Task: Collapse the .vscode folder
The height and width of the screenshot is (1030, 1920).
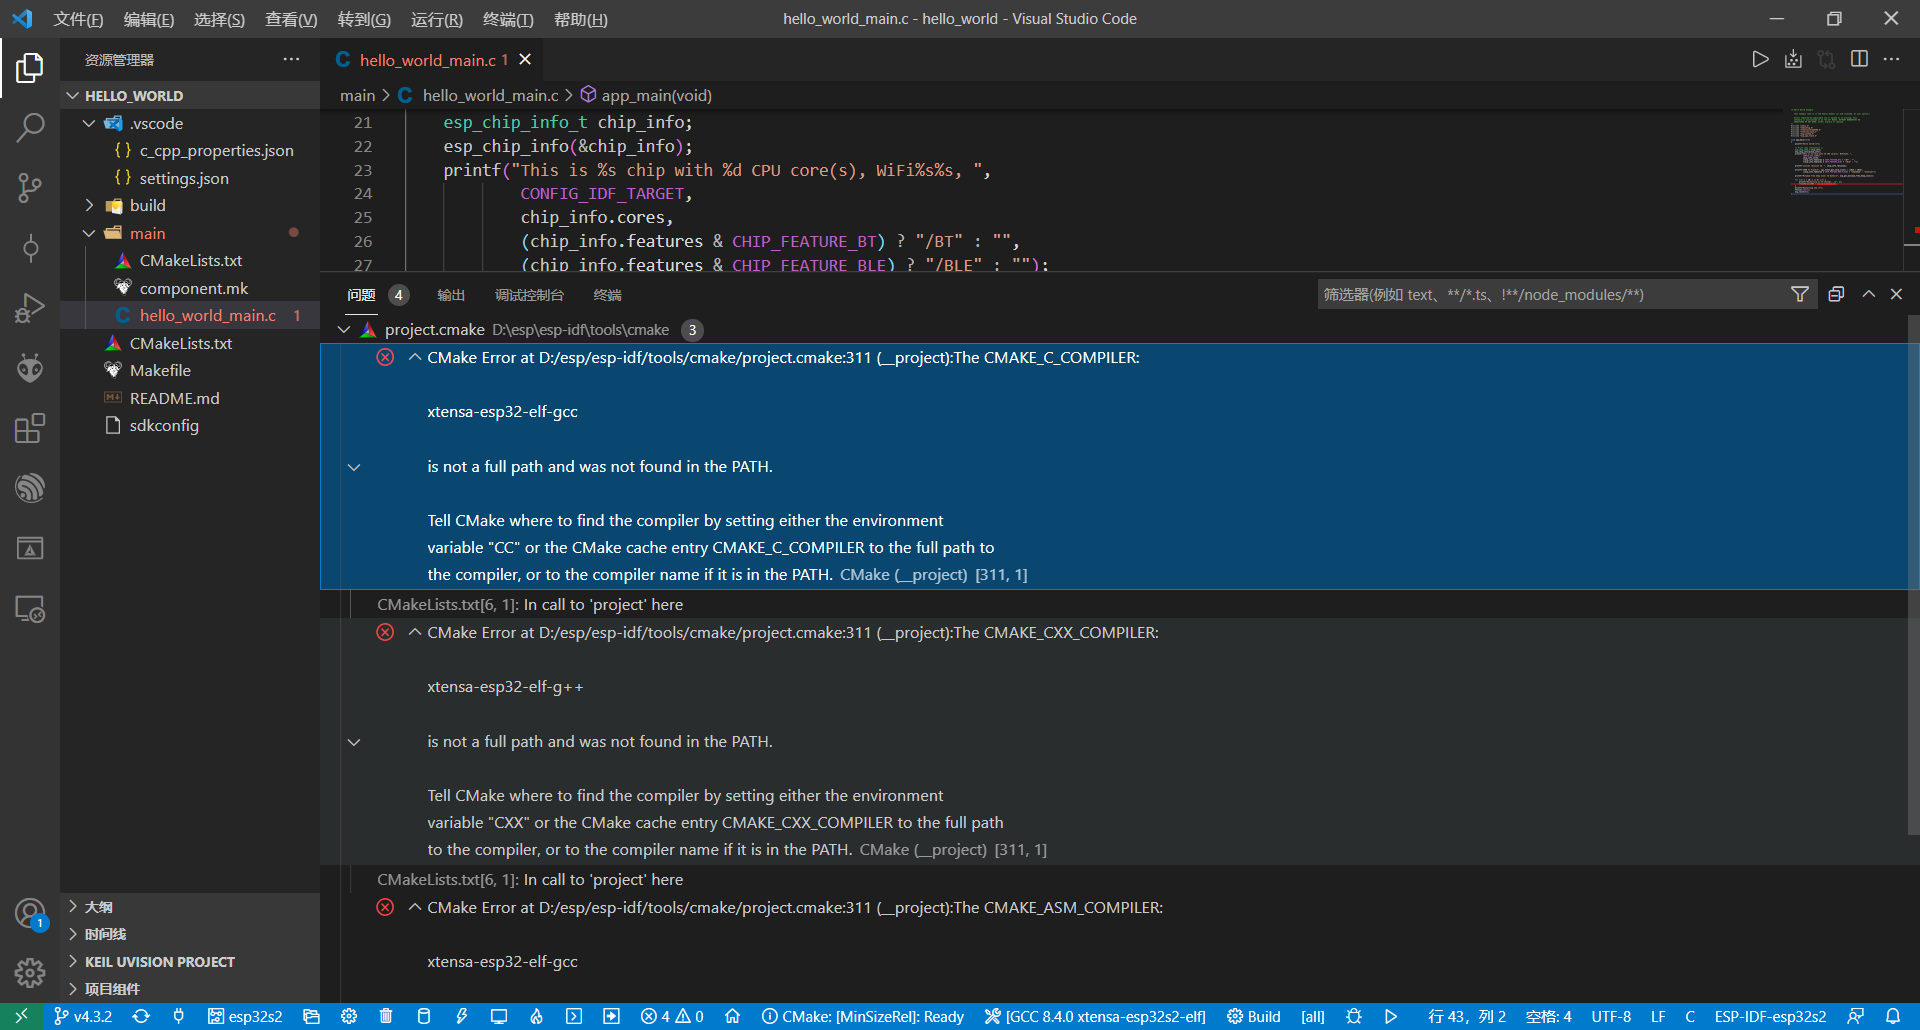Action: pos(89,123)
